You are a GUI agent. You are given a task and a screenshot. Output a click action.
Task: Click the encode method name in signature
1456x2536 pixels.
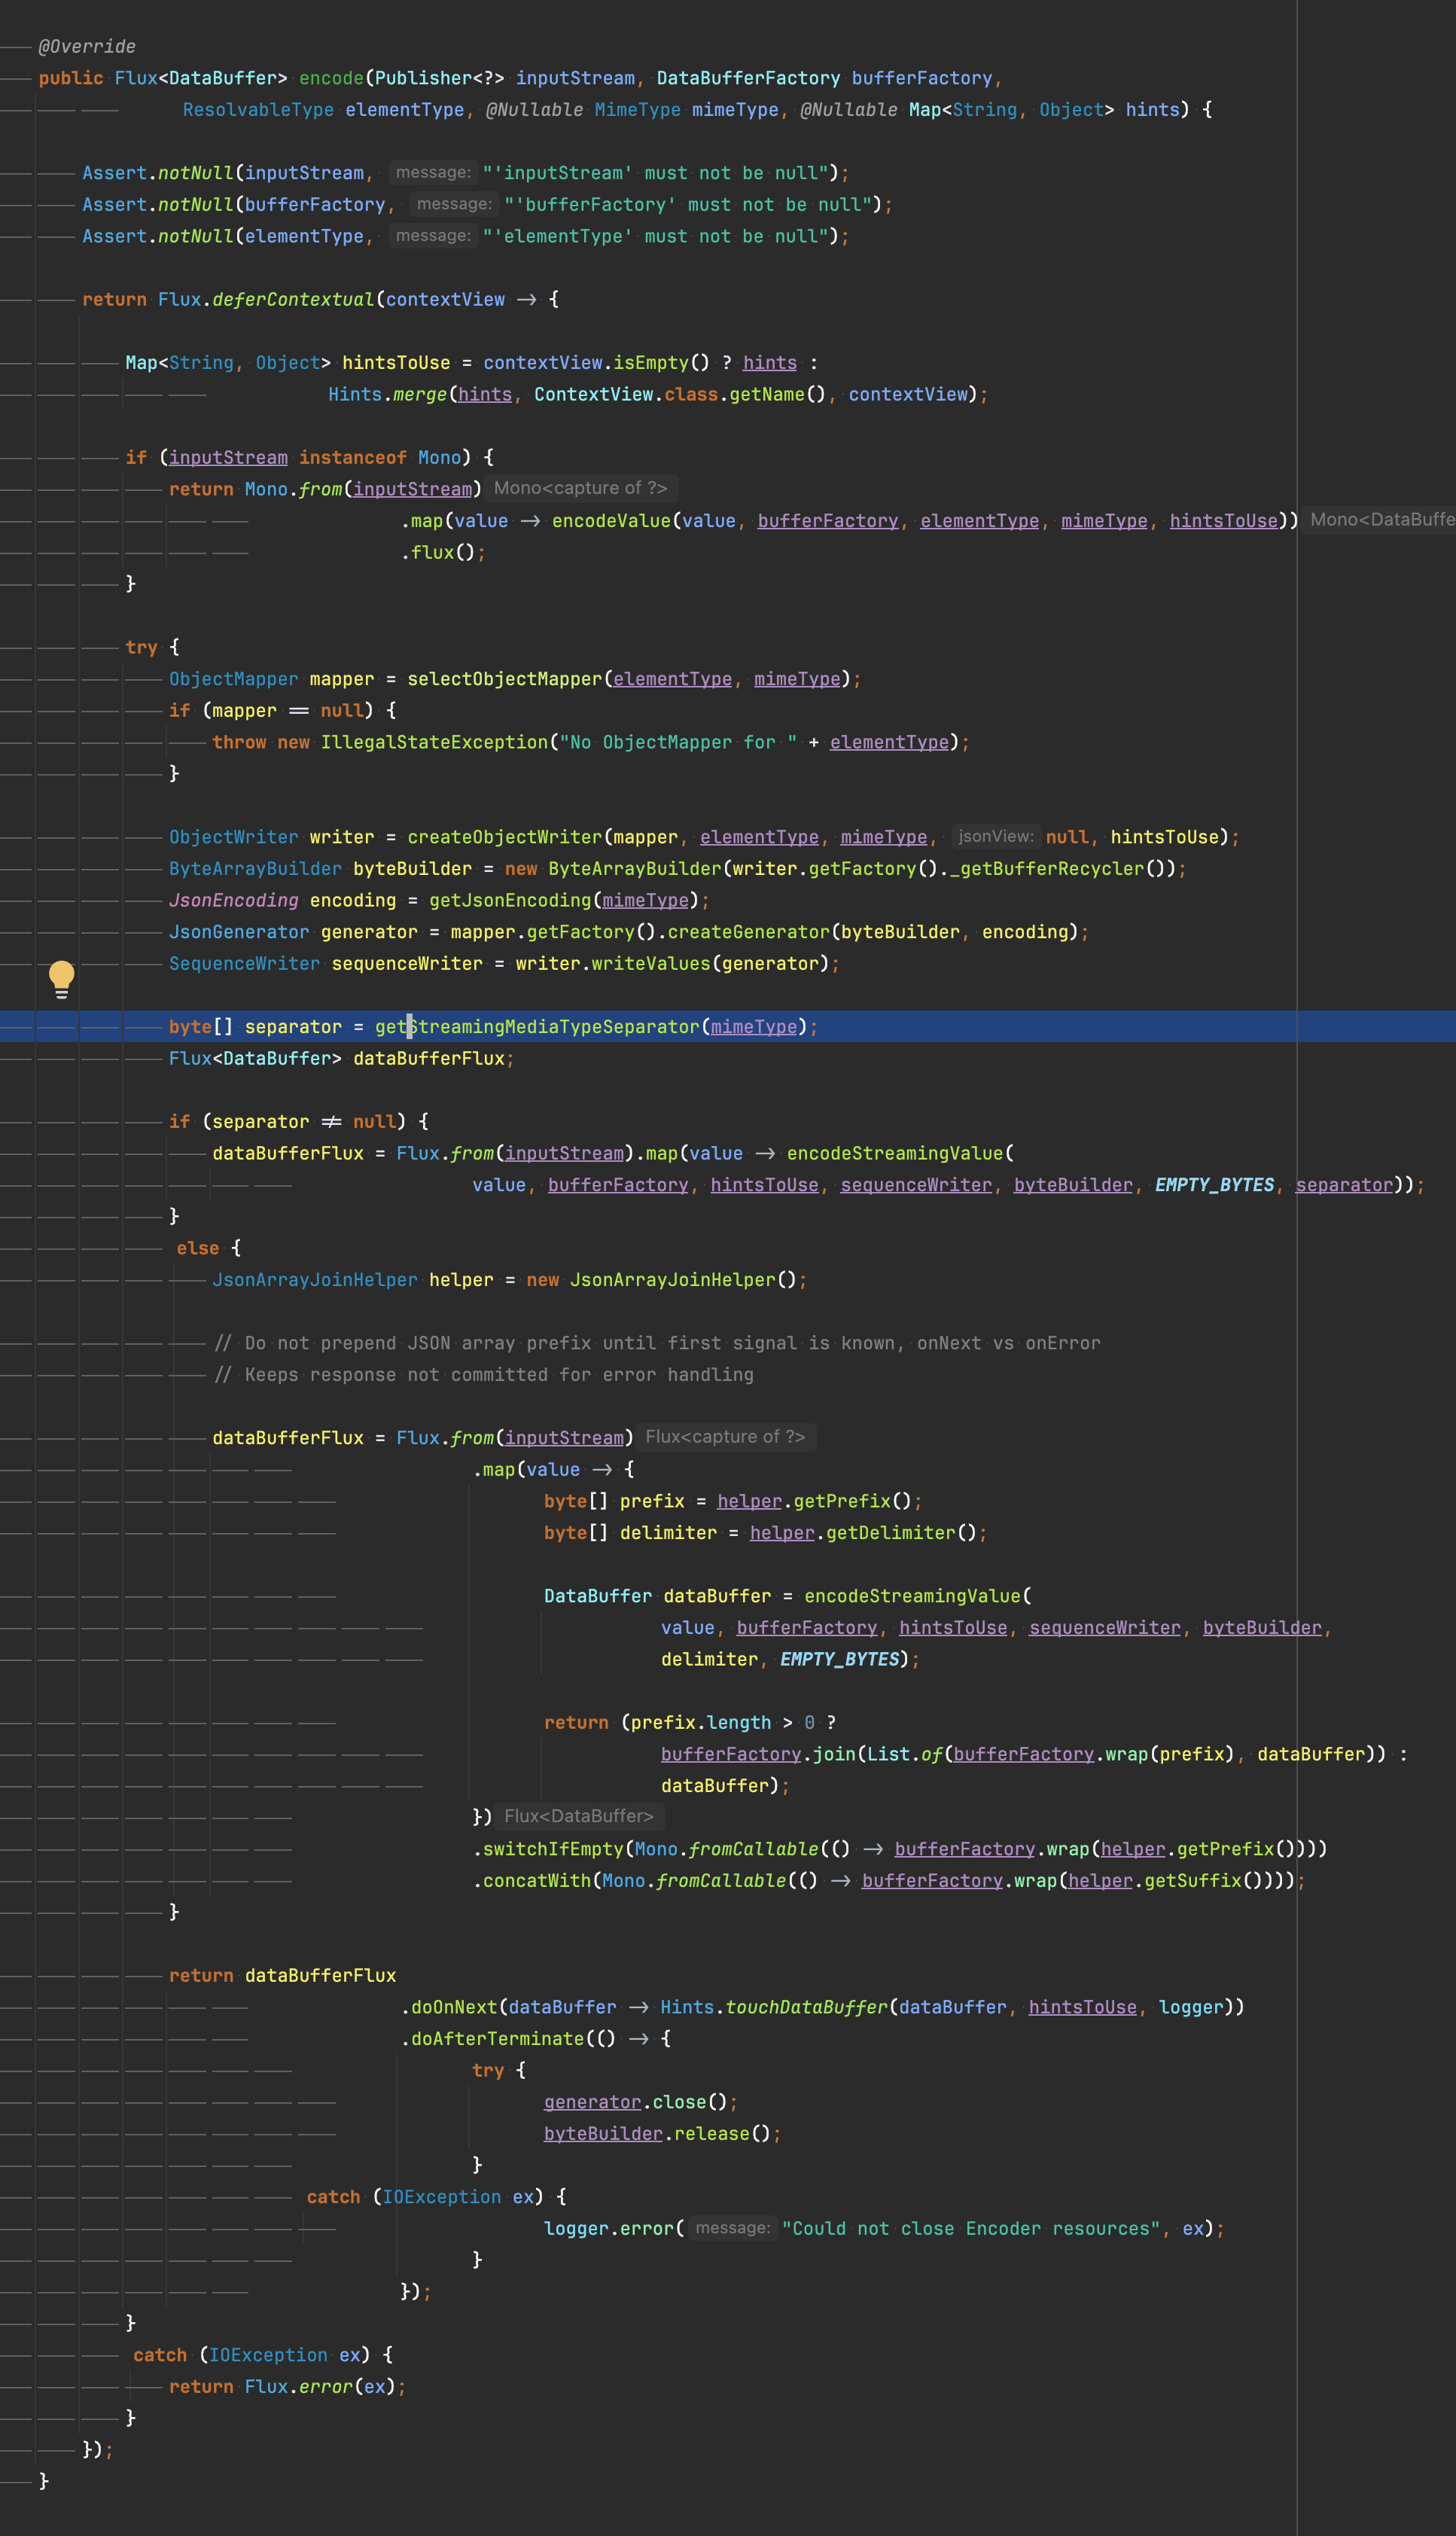point(331,78)
